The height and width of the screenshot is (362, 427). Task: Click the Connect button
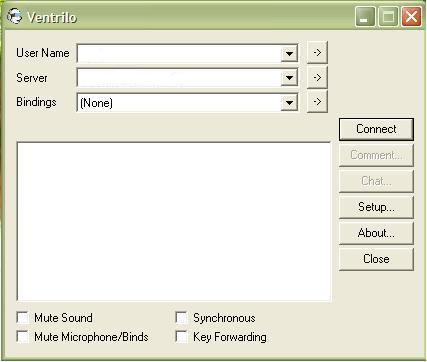[x=376, y=129]
